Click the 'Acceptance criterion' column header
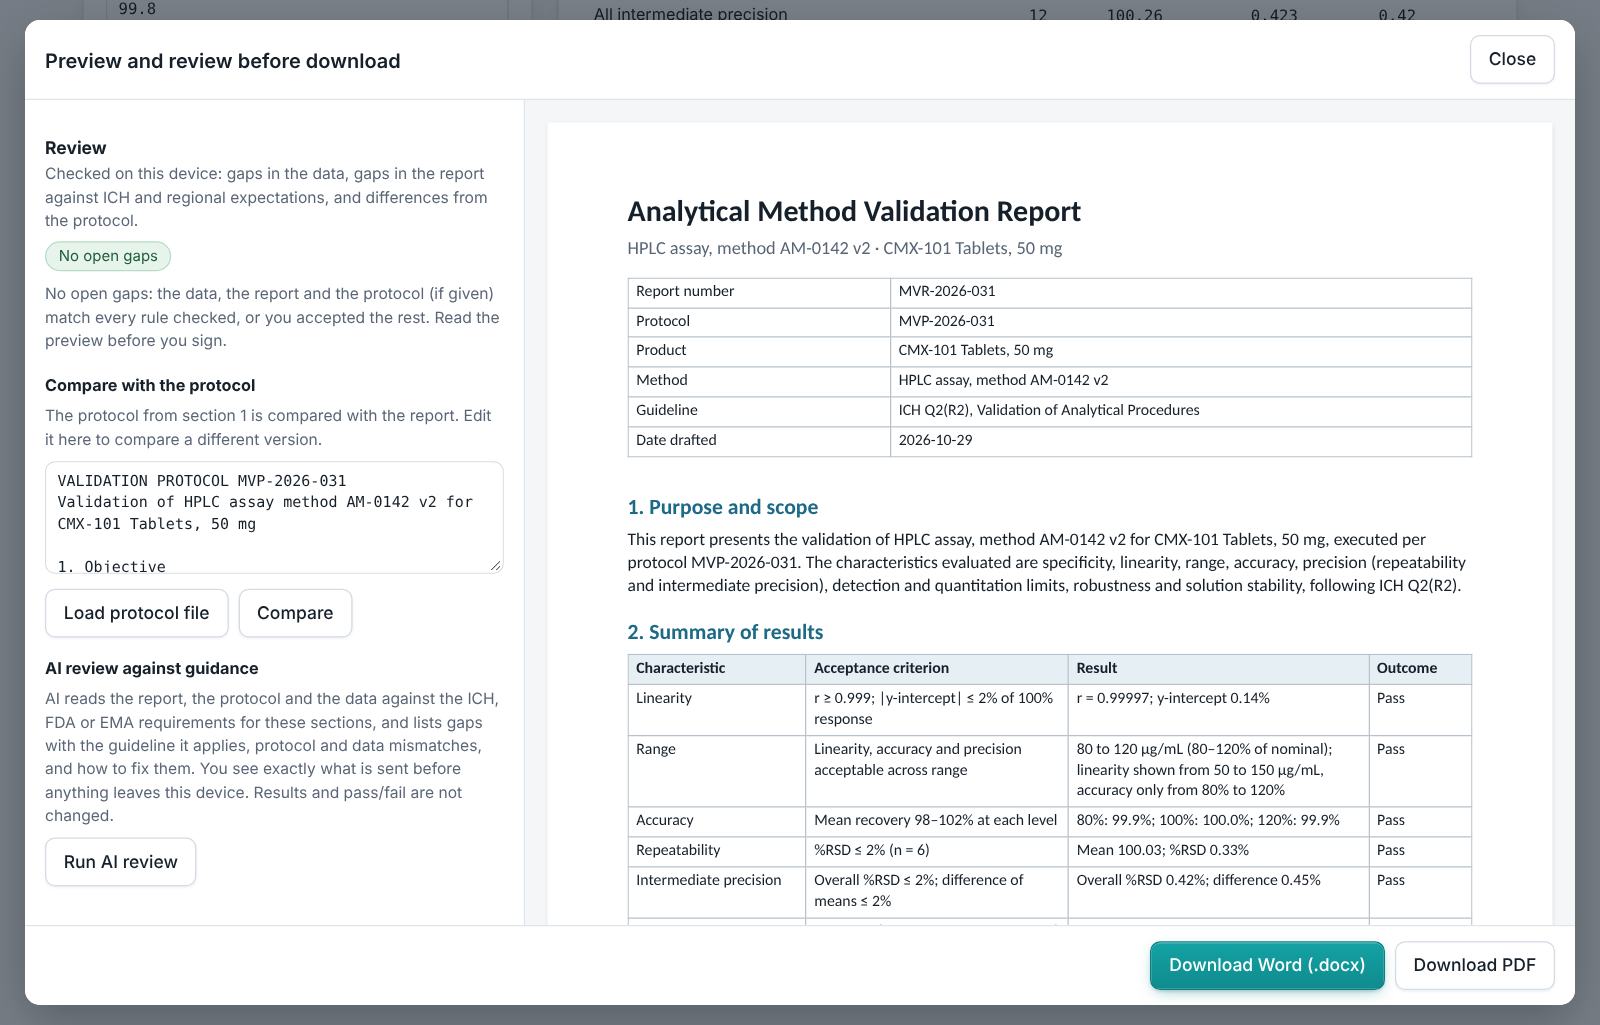The image size is (1600, 1025). coord(937,669)
